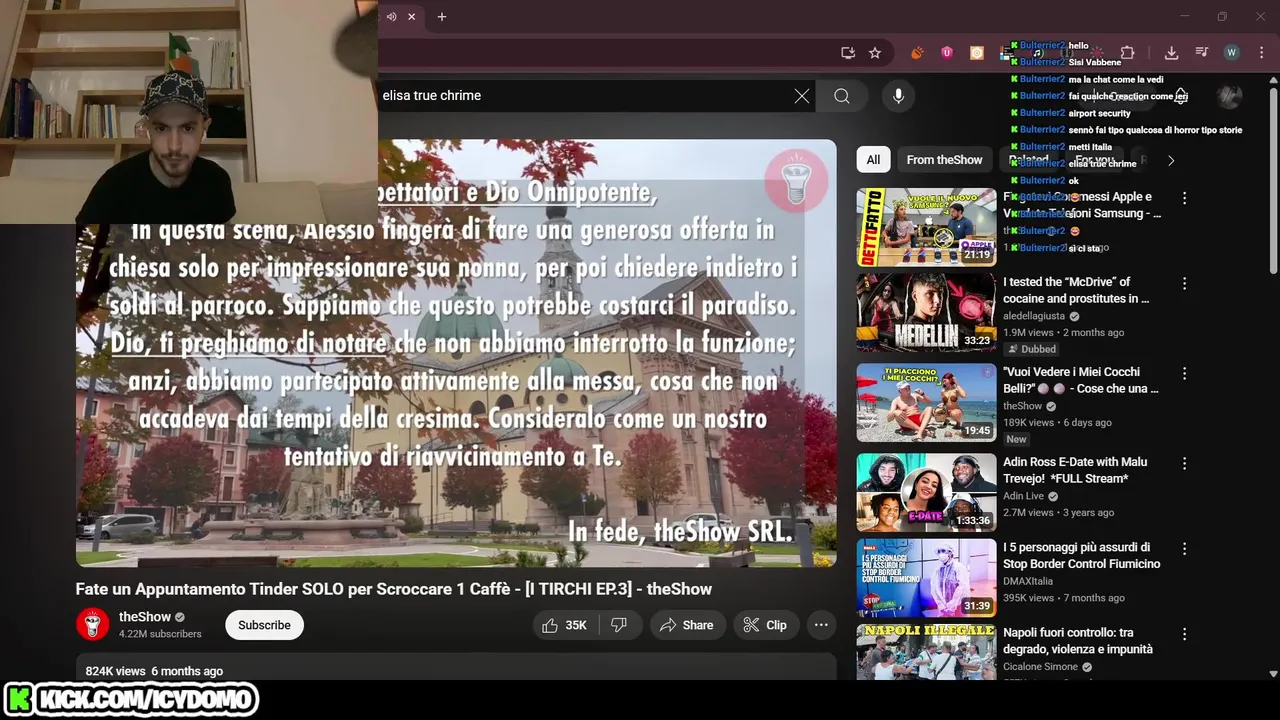Open options for Vuoi Vedere i Miei Cocchi video
The height and width of the screenshot is (720, 1280).
tap(1184, 373)
